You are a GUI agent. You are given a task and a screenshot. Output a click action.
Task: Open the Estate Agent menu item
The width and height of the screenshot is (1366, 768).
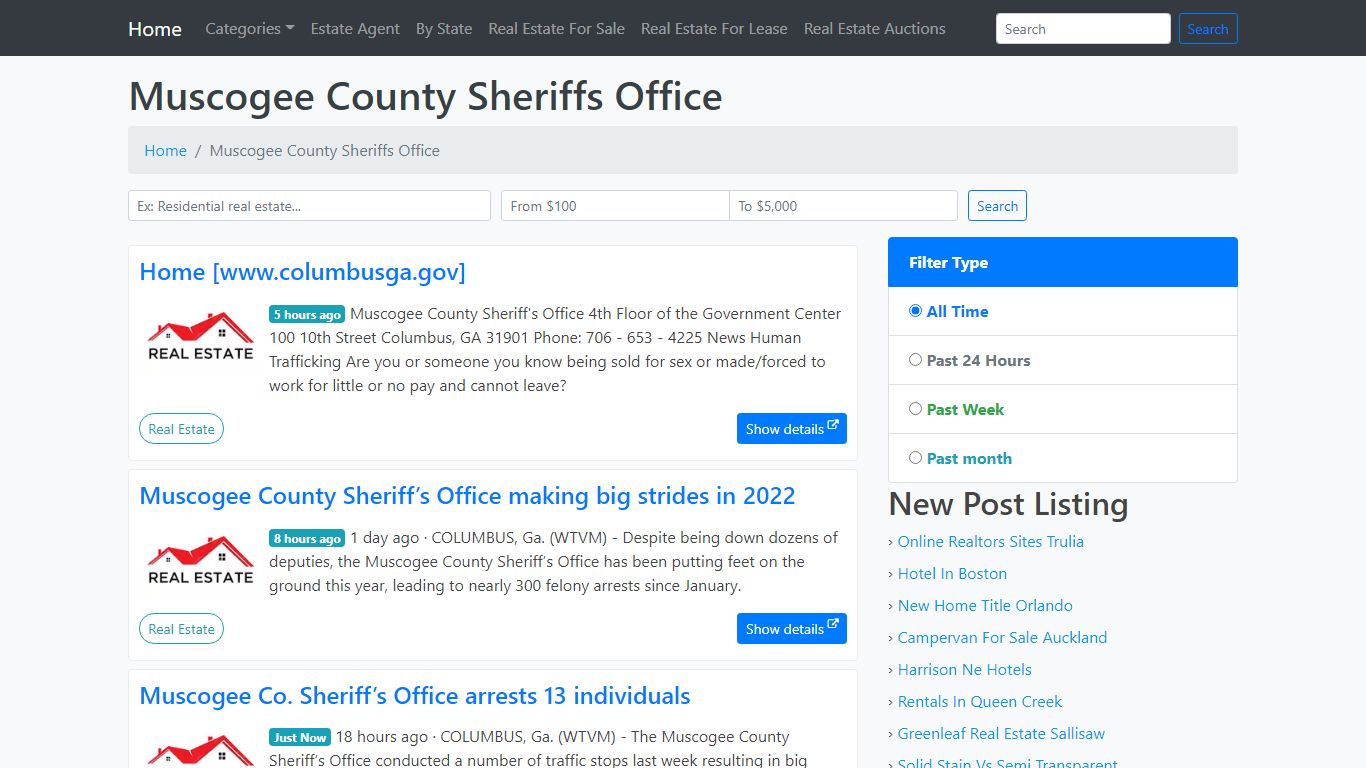coord(355,29)
